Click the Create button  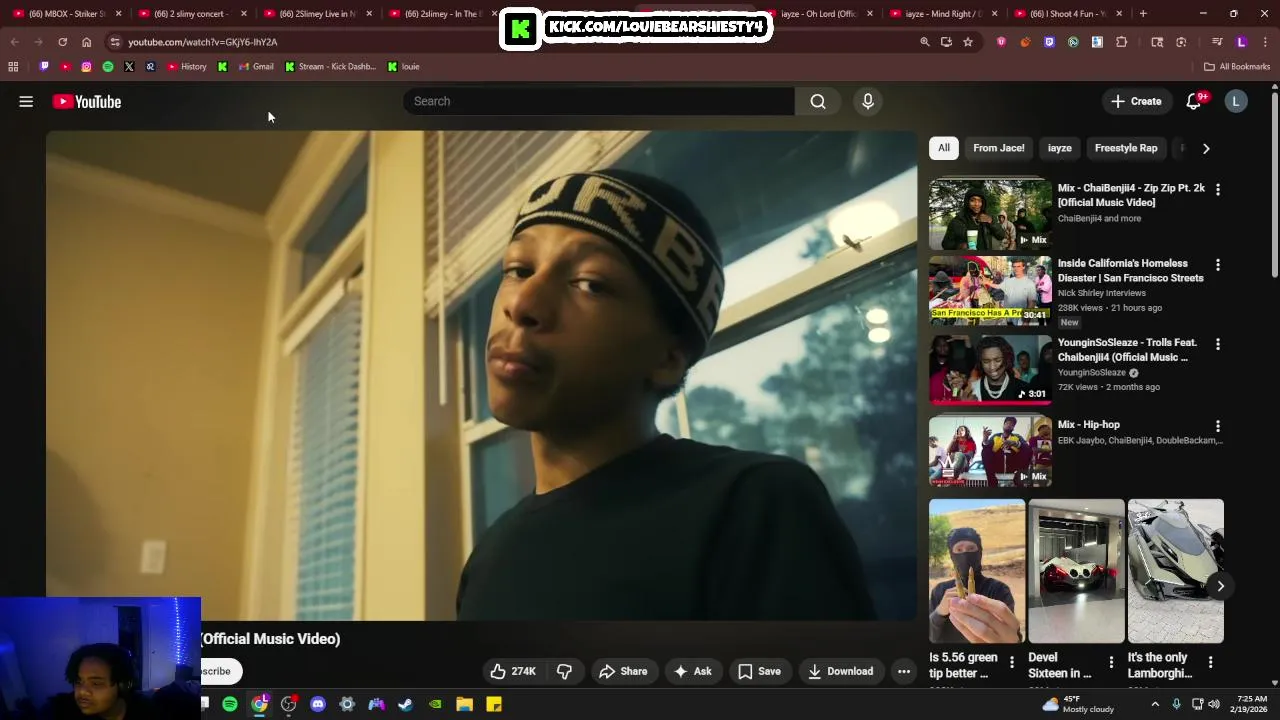pyautogui.click(x=1136, y=101)
